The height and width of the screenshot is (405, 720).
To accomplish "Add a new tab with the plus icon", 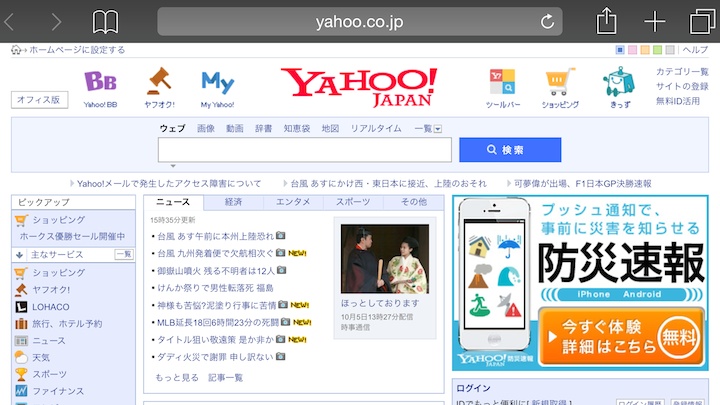I will pos(654,22).
